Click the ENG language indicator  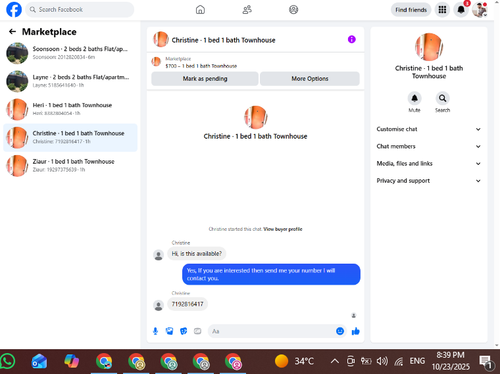click(417, 361)
